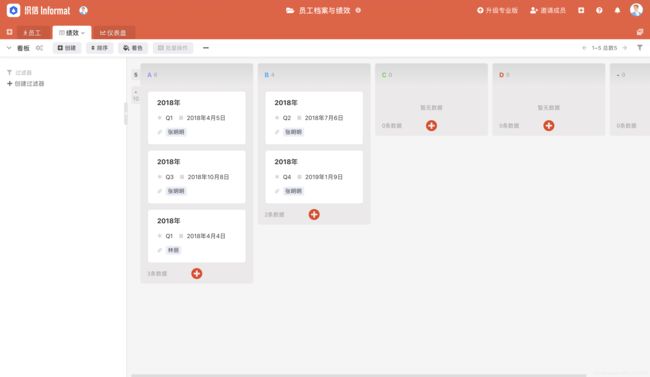
Task: Add a record to column A with plus
Action: (197, 274)
